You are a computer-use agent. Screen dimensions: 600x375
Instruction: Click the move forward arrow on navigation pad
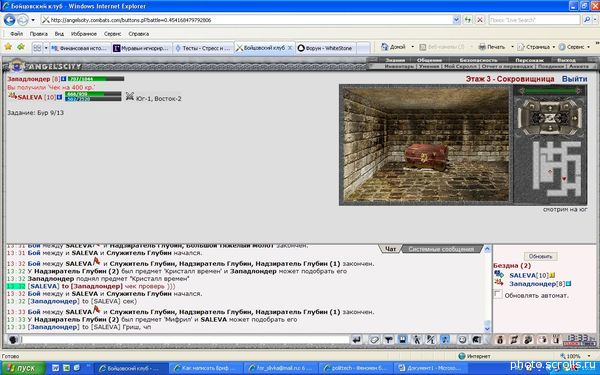(x=550, y=108)
